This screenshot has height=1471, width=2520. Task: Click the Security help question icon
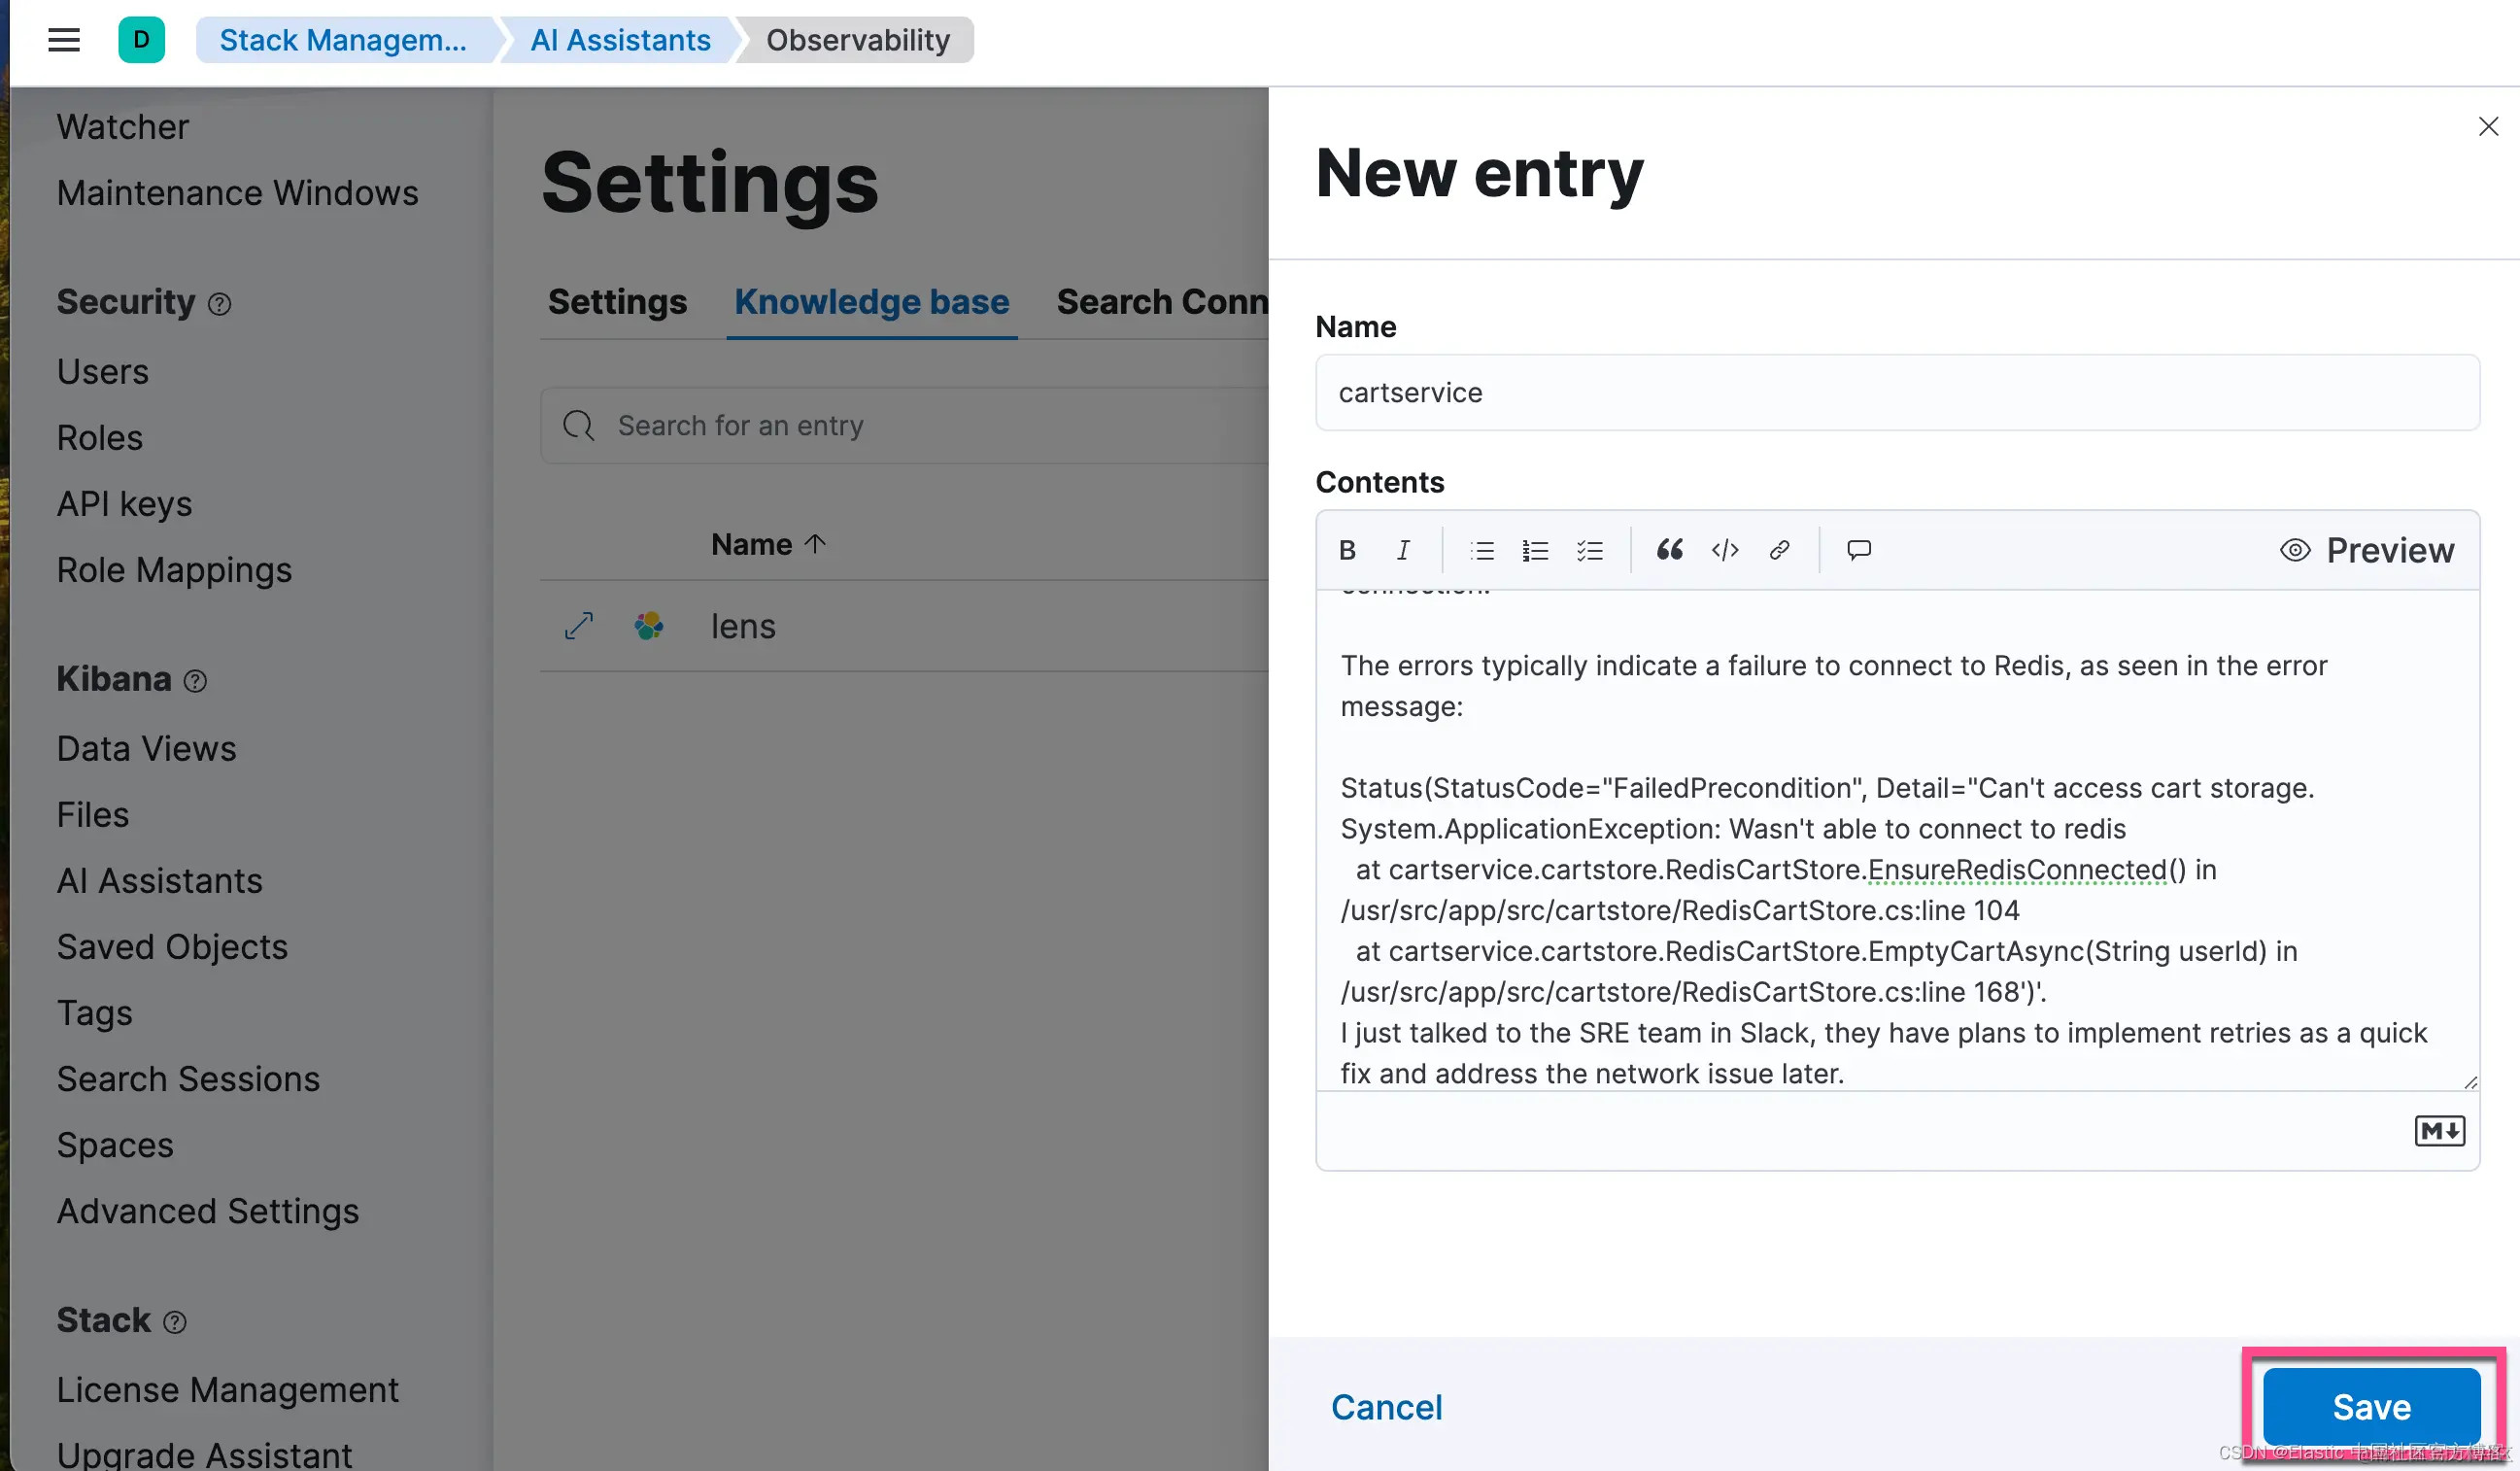click(x=219, y=304)
